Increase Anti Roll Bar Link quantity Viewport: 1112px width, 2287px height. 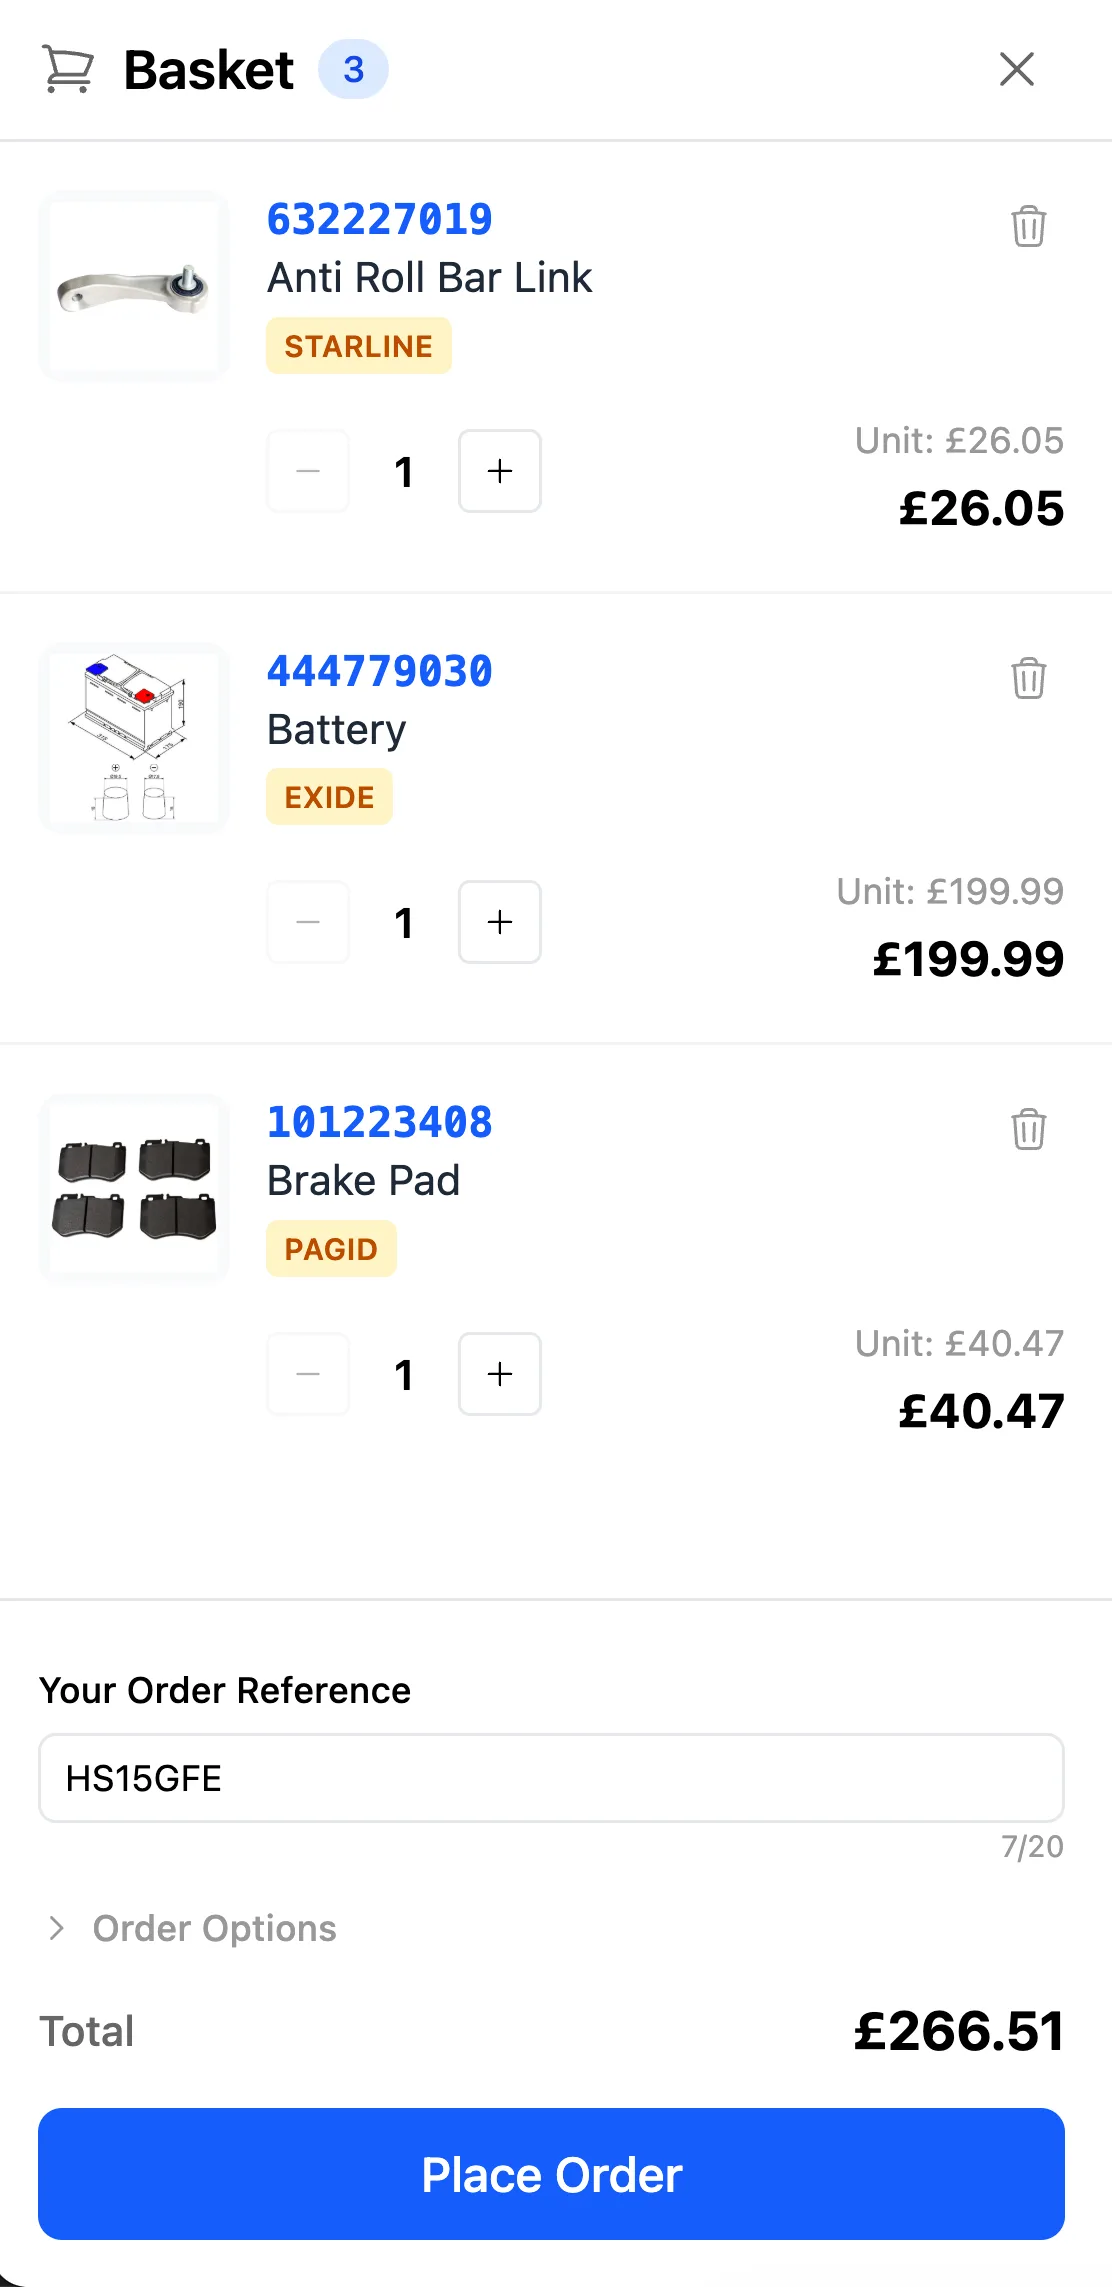click(x=499, y=471)
